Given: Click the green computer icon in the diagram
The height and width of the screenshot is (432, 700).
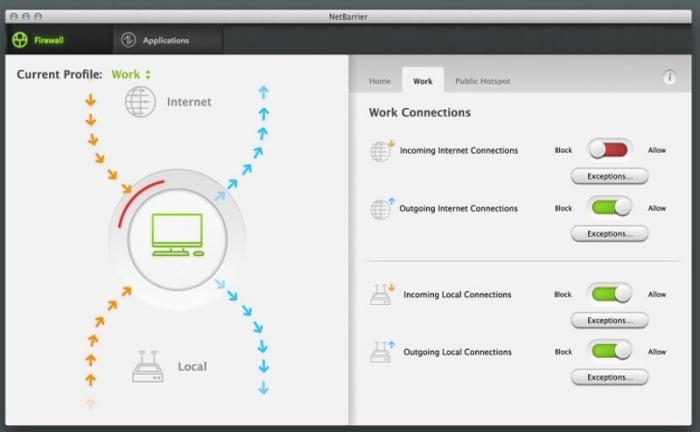Looking at the screenshot, I should coord(178,235).
